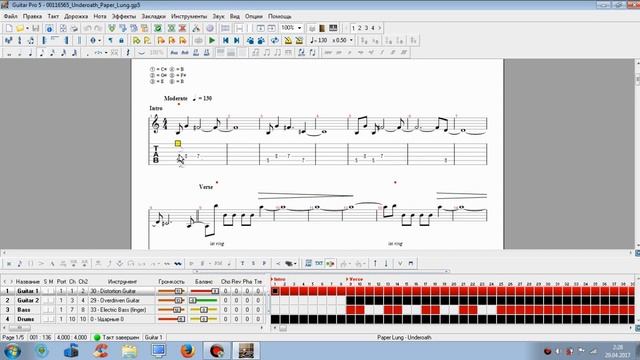Adjust the Drums volume slider
The width and height of the screenshot is (640, 360).
[171, 319]
